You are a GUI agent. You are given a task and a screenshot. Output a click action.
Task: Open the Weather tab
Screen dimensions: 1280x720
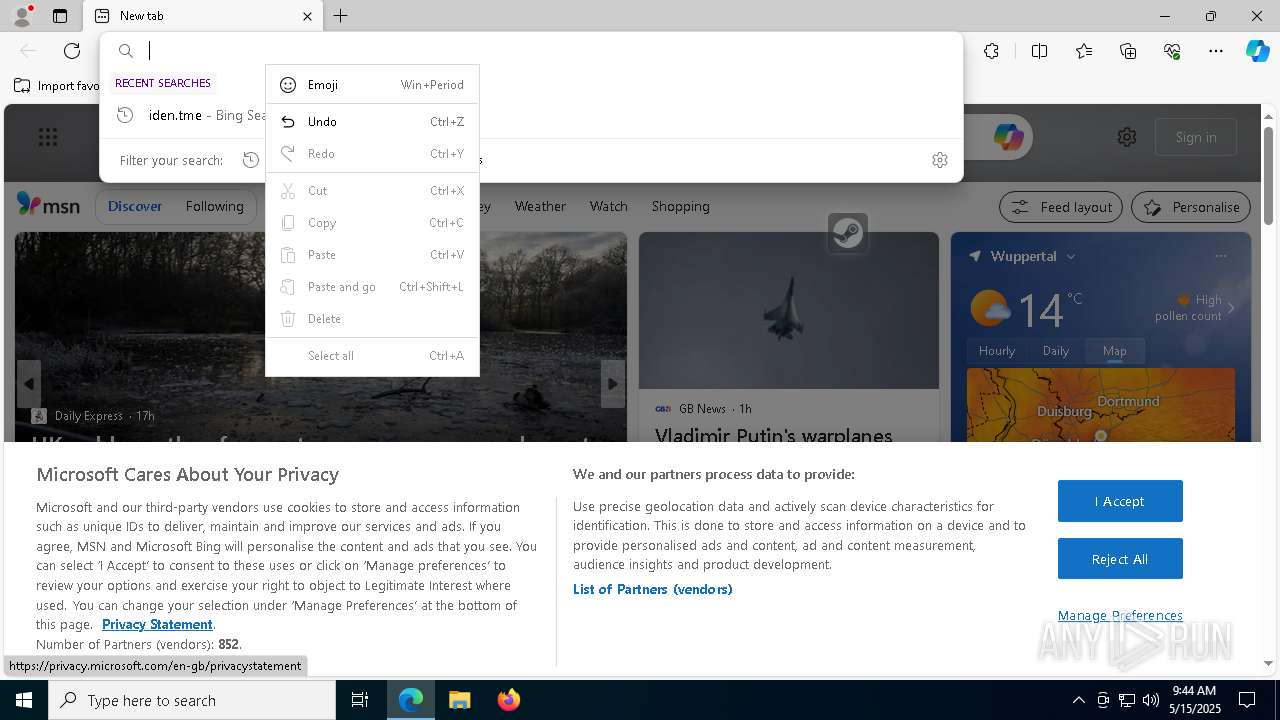pyautogui.click(x=540, y=206)
